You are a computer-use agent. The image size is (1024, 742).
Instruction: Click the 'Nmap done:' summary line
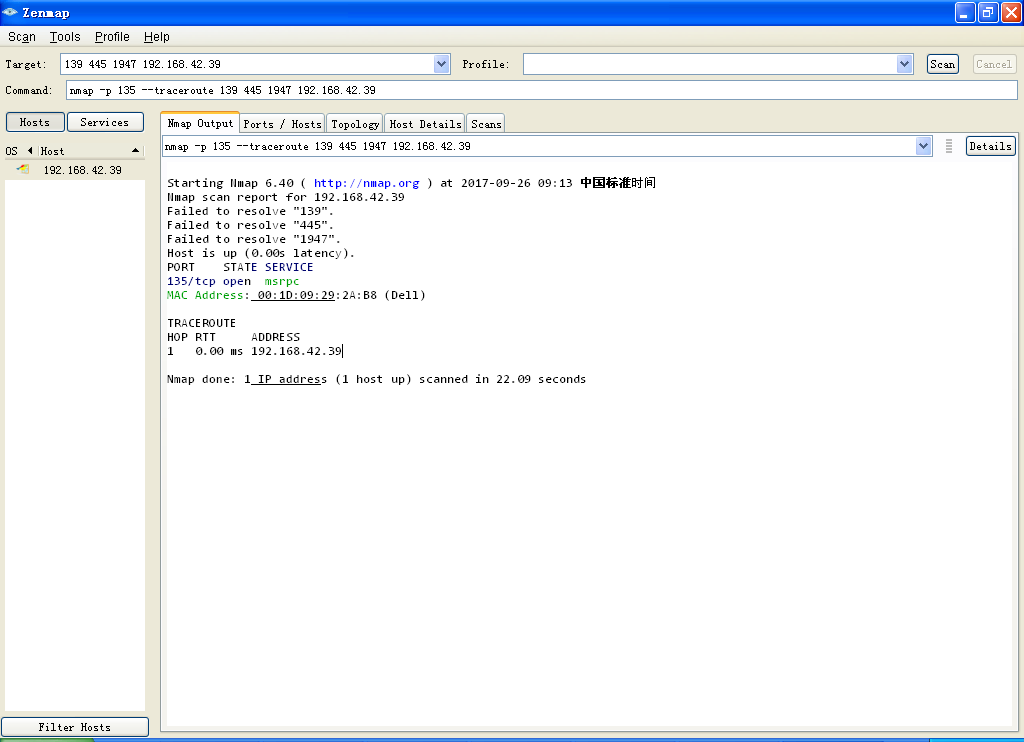[x=376, y=379]
